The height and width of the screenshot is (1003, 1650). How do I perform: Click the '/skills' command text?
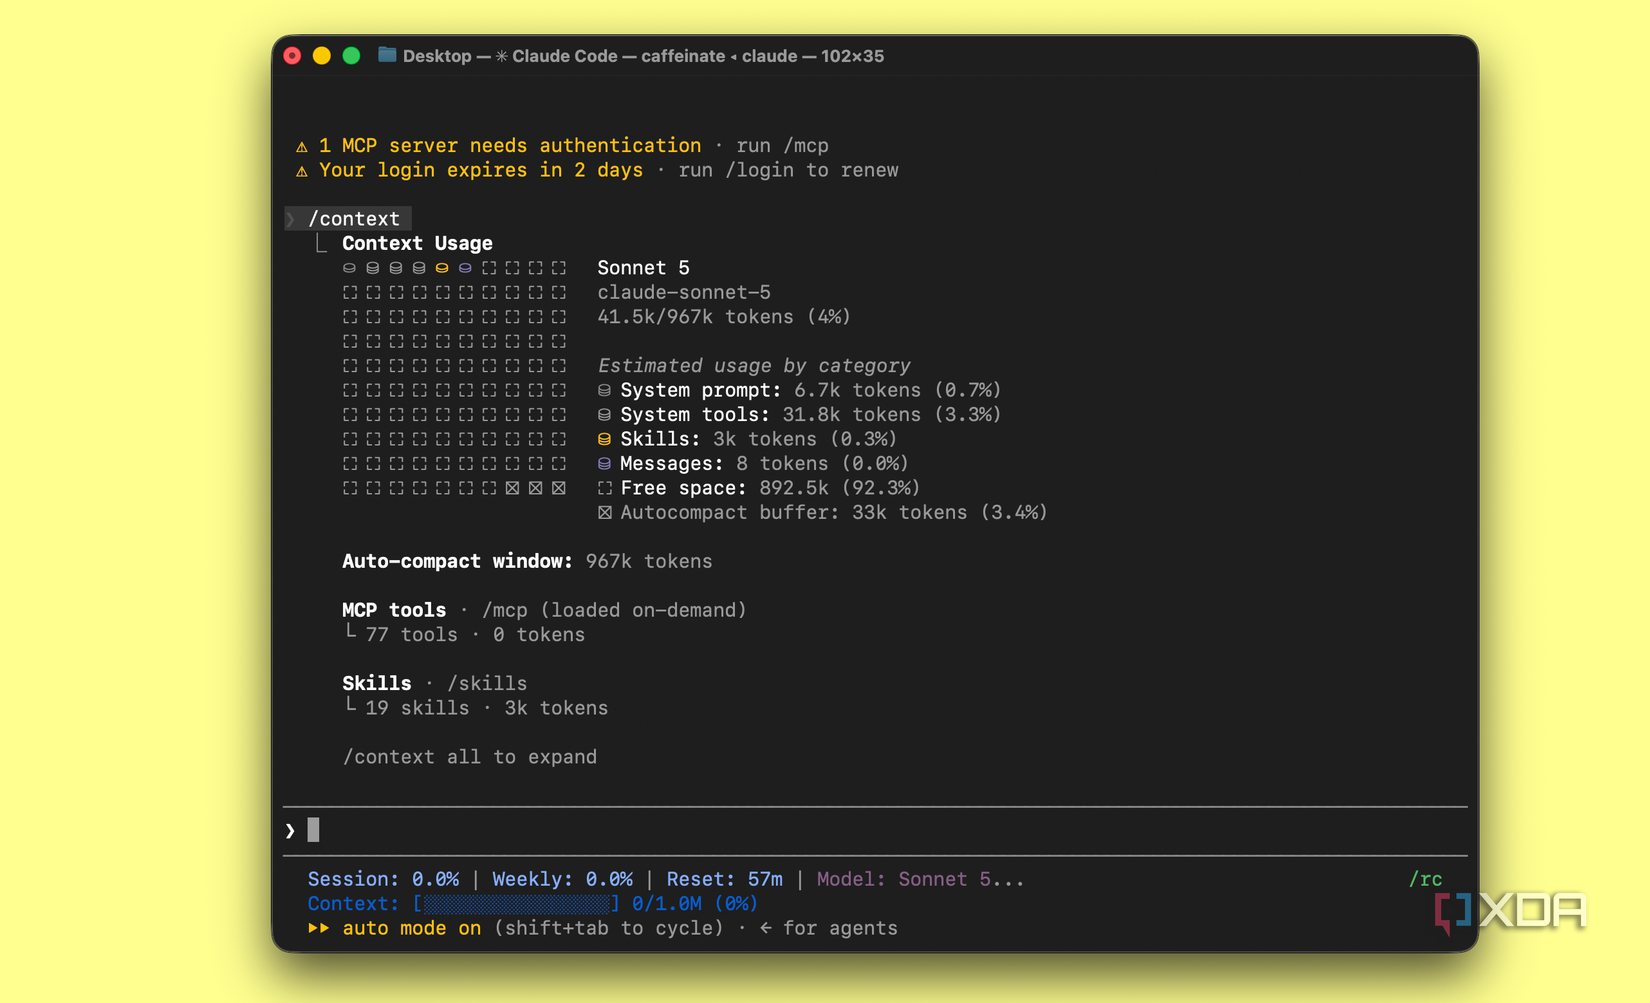(x=487, y=684)
